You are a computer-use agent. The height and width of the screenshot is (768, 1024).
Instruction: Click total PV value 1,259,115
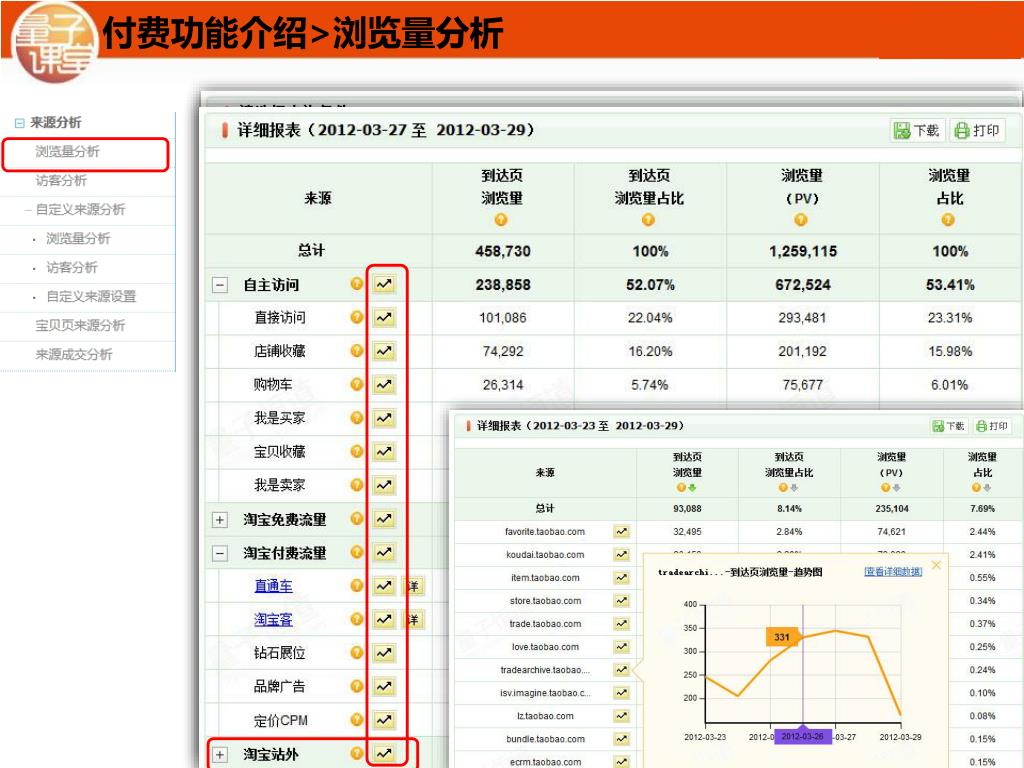pos(803,251)
